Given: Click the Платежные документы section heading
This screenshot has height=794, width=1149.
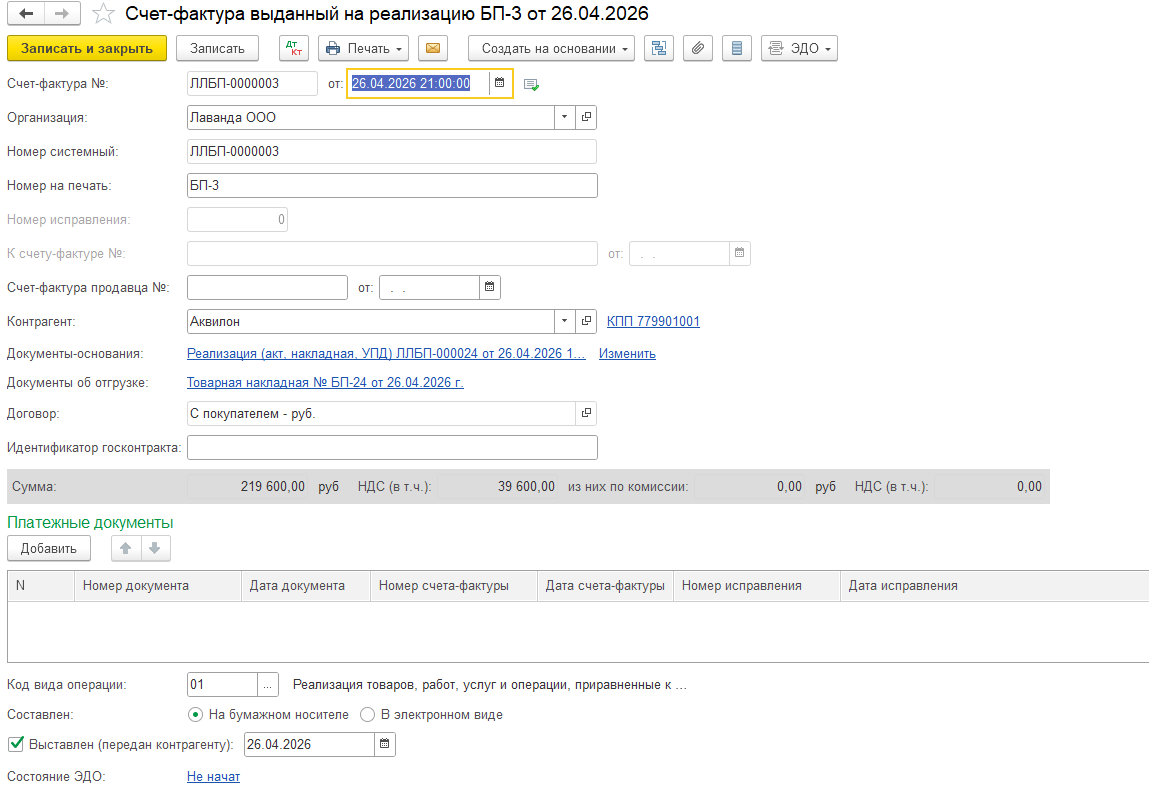Looking at the screenshot, I should pyautogui.click(x=90, y=522).
